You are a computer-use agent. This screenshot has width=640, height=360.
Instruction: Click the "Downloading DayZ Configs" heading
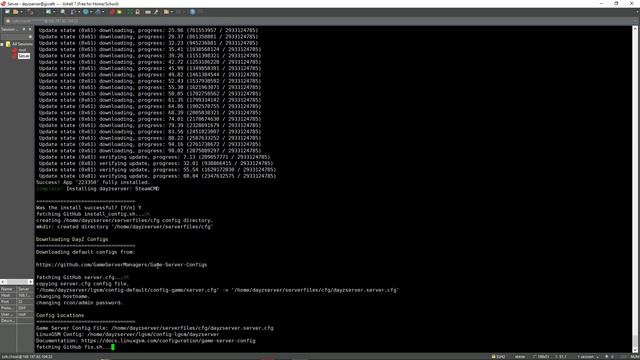tap(72, 240)
